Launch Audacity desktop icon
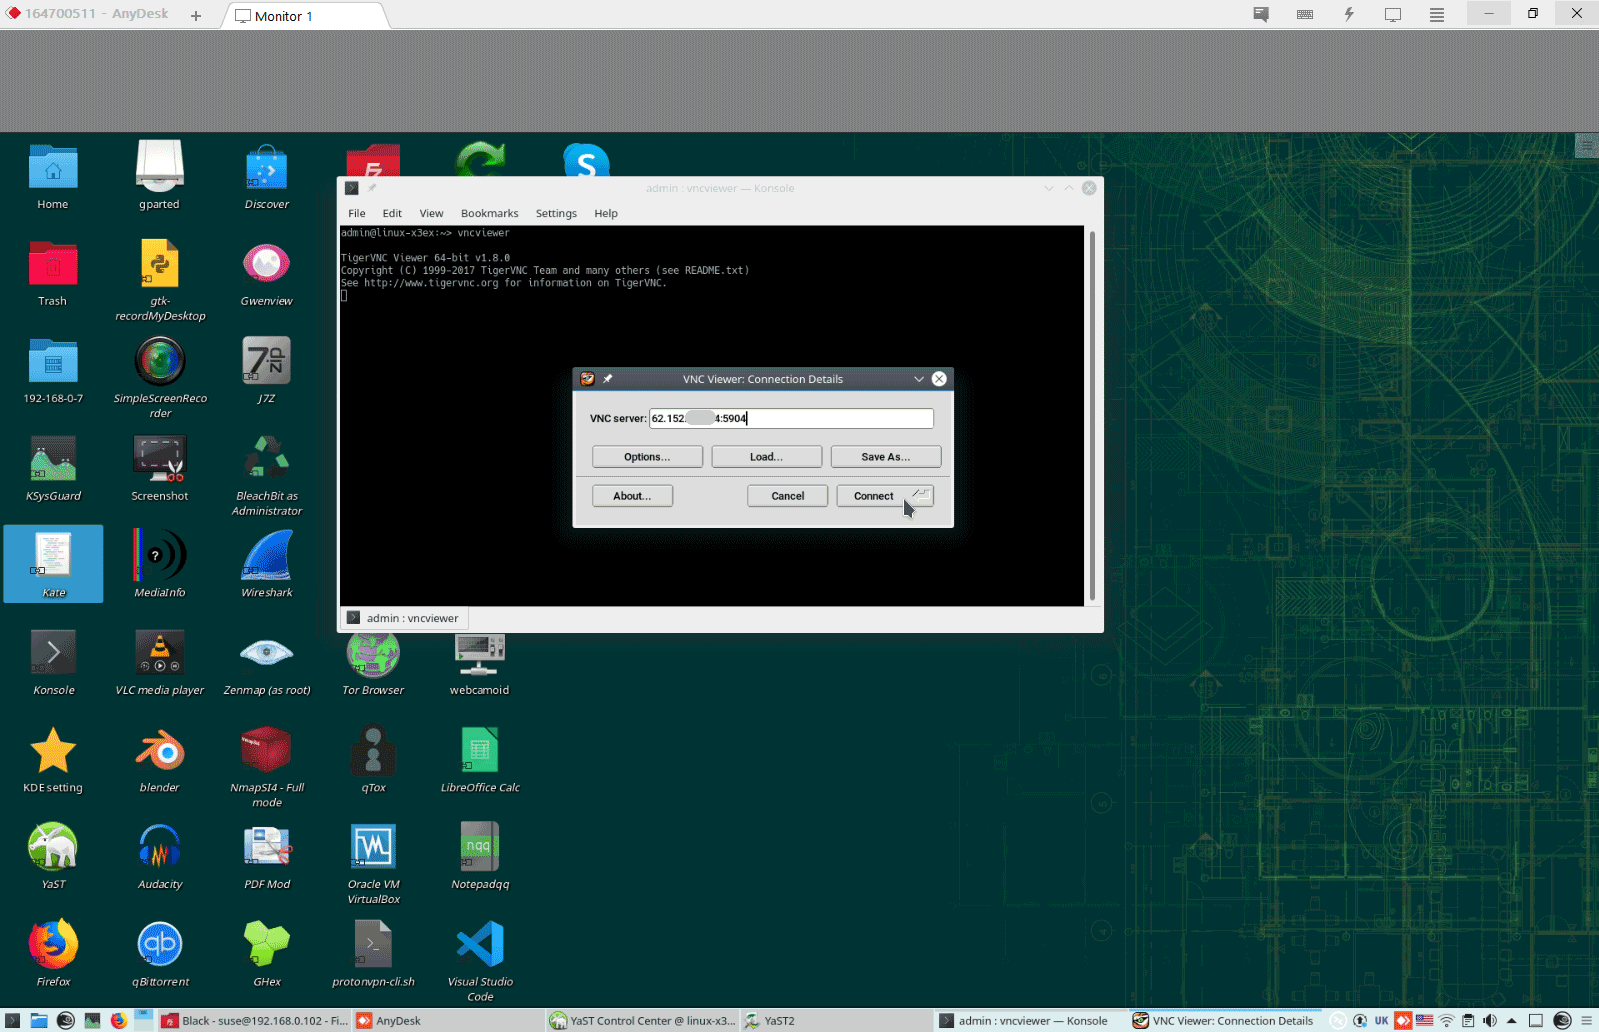Viewport: 1599px width, 1032px height. coord(160,857)
